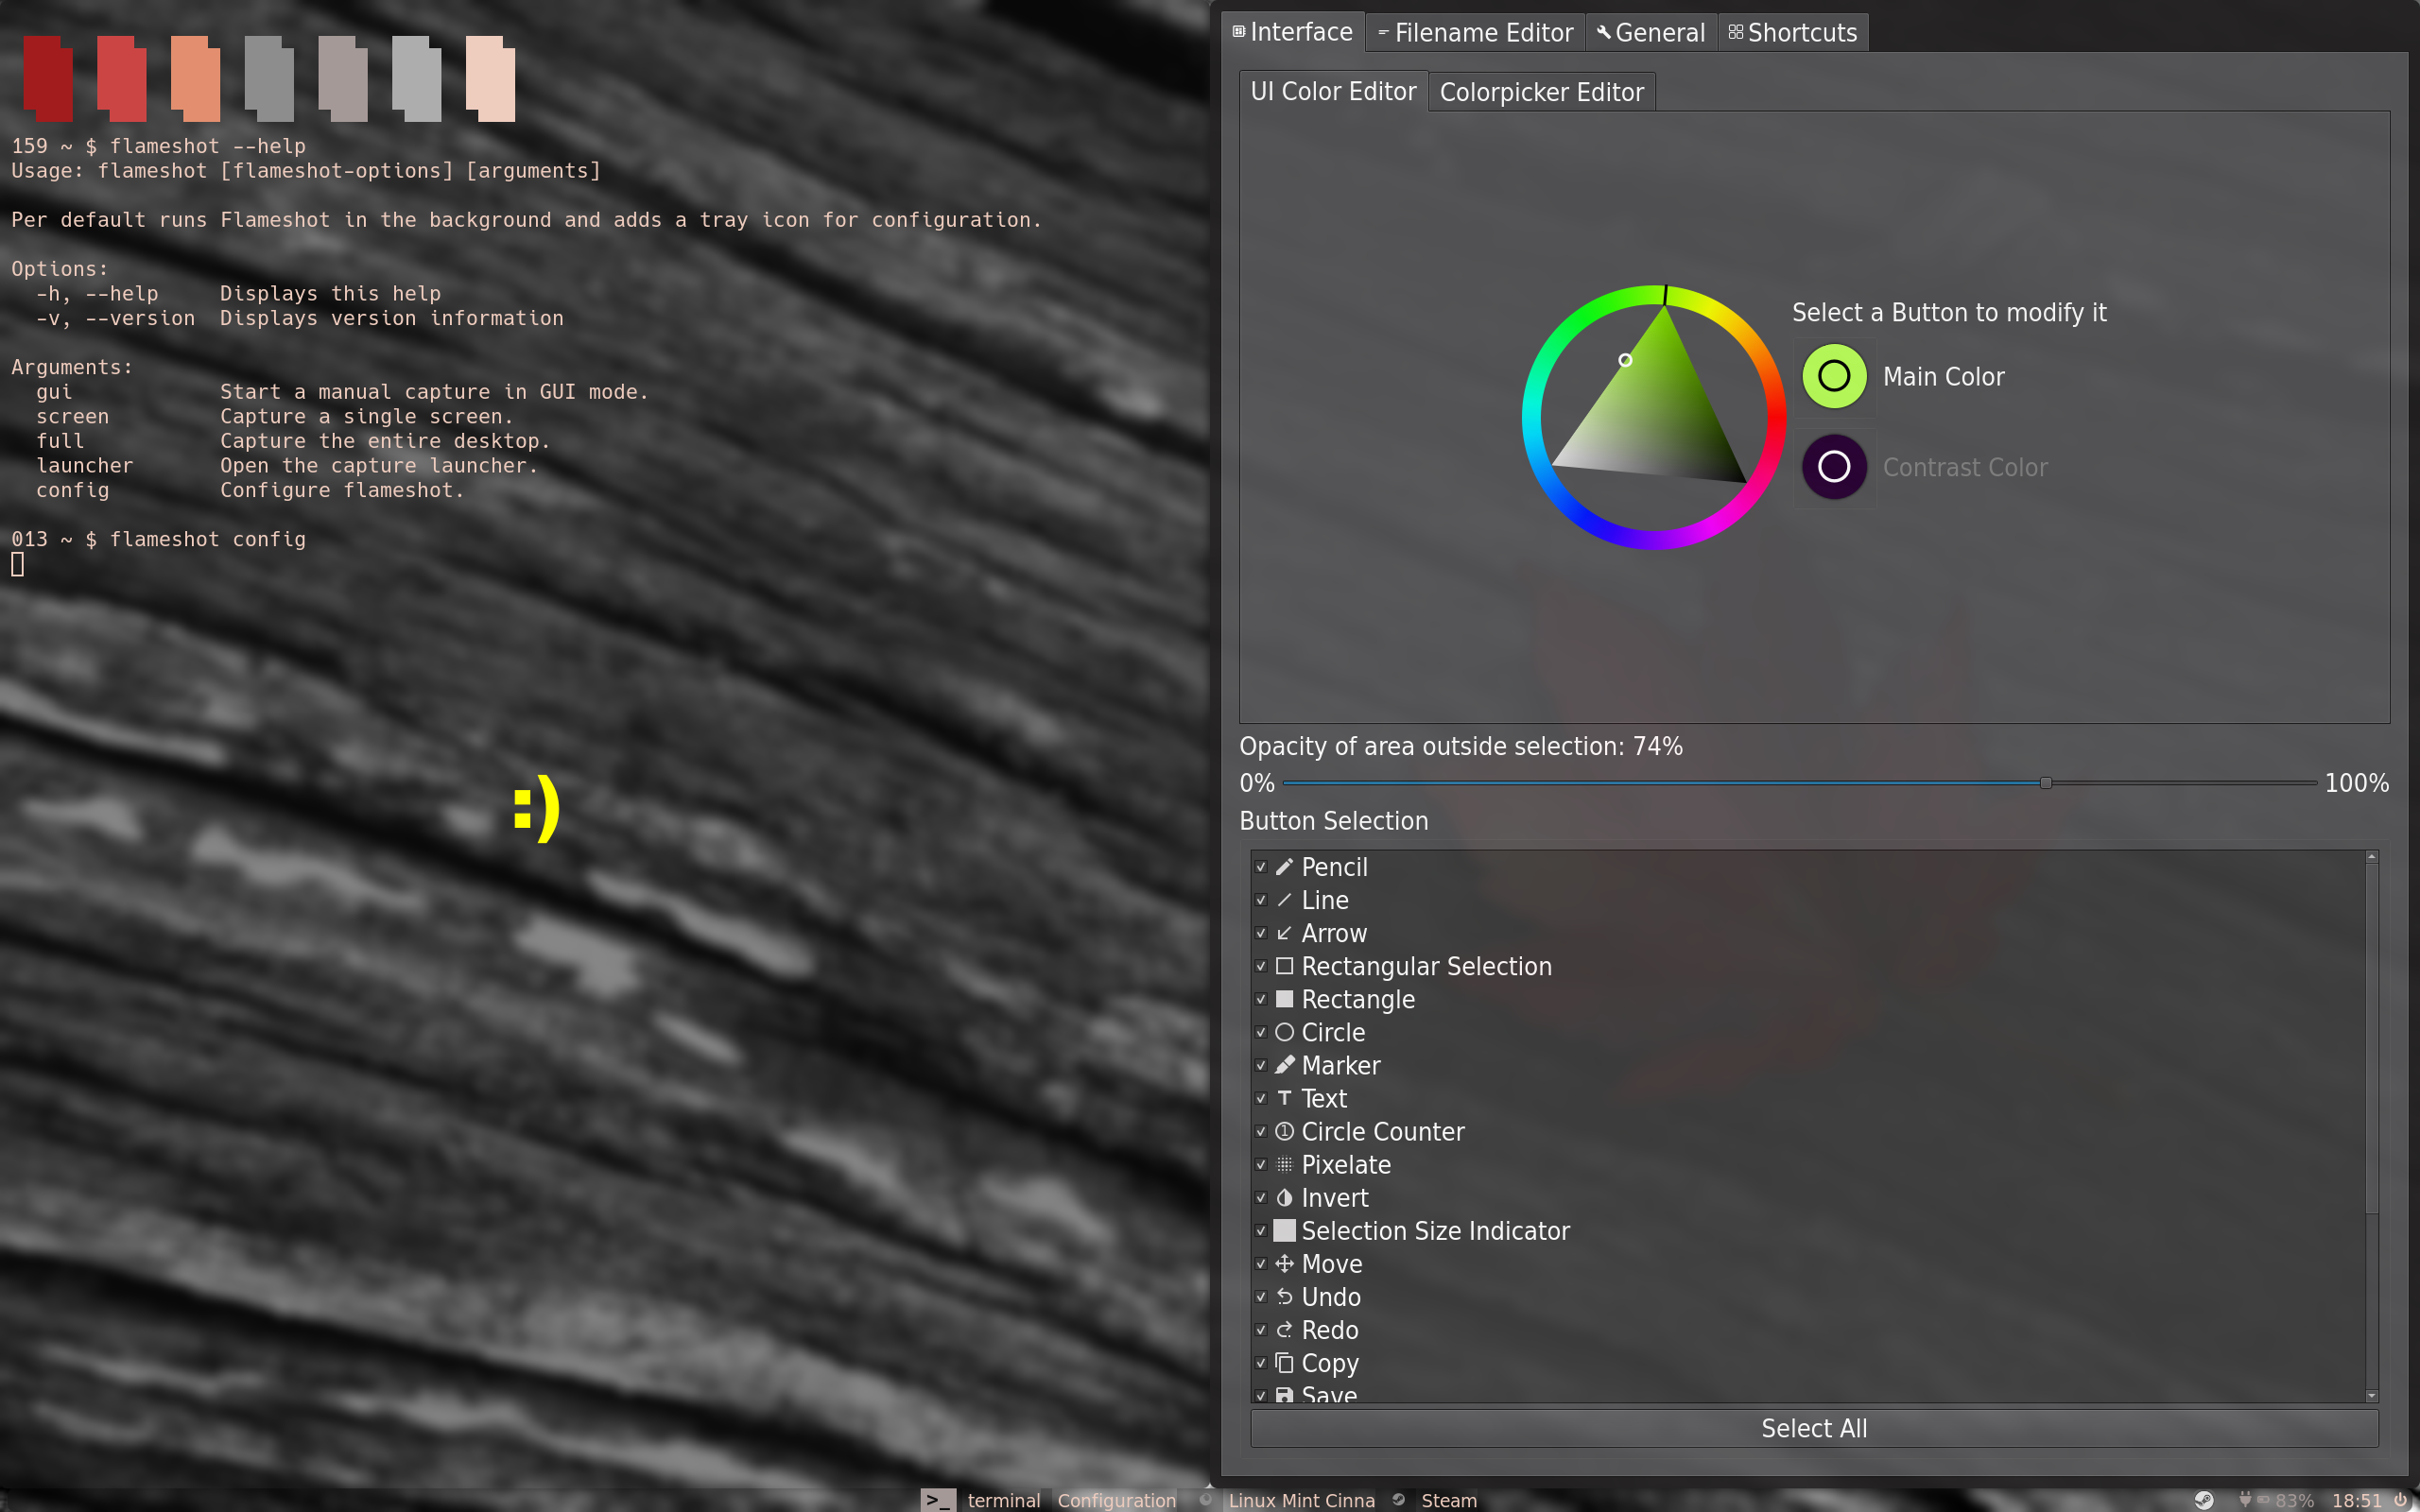Click the Marker tool icon in list
2420x1512 pixels.
1285,1065
